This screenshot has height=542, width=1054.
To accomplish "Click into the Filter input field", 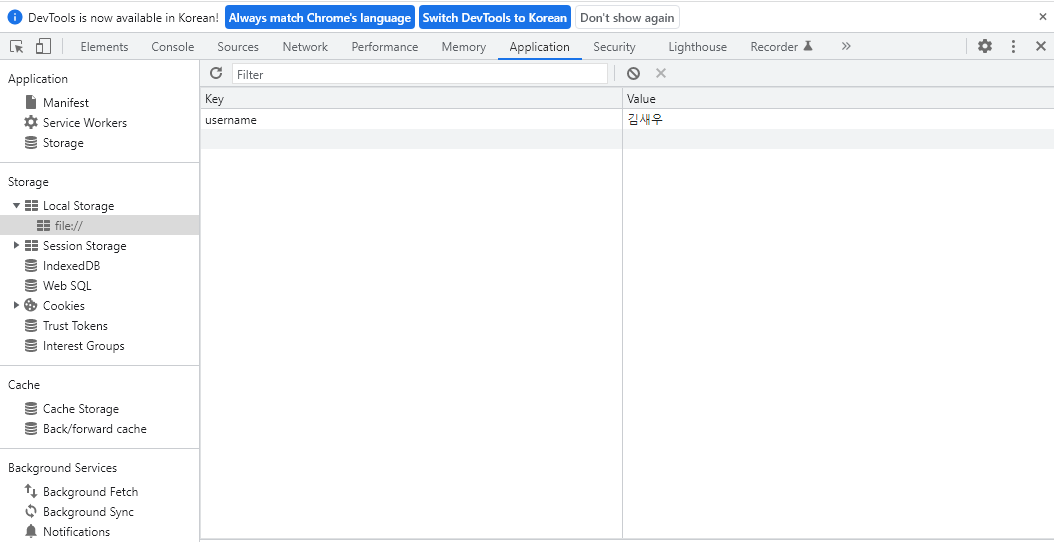I will point(419,74).
